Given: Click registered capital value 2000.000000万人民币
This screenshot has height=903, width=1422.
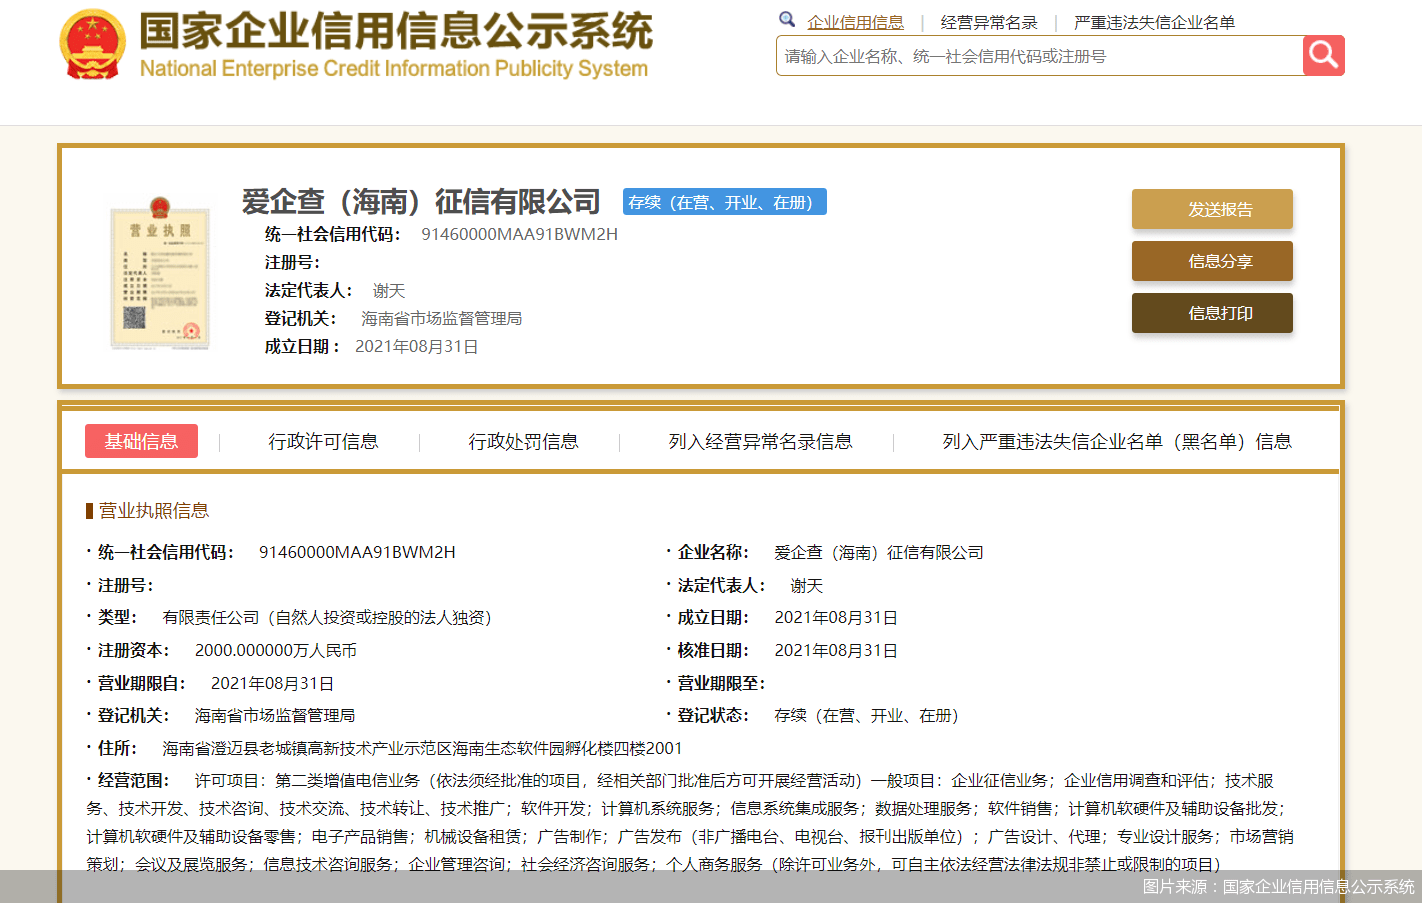Looking at the screenshot, I should pos(276,651).
